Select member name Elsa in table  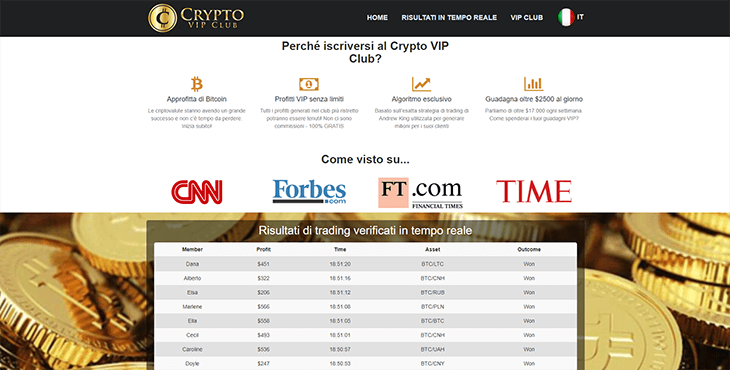[192, 293]
